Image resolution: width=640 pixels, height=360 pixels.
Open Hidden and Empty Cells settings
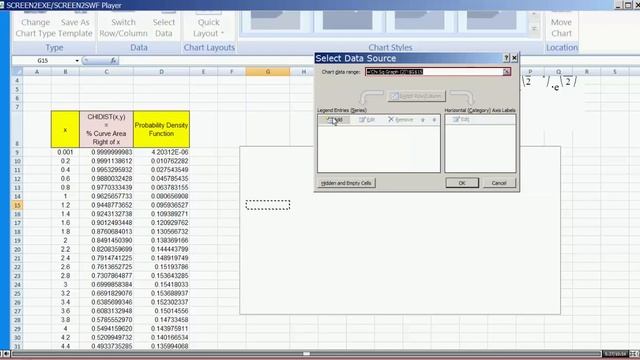click(x=346, y=183)
